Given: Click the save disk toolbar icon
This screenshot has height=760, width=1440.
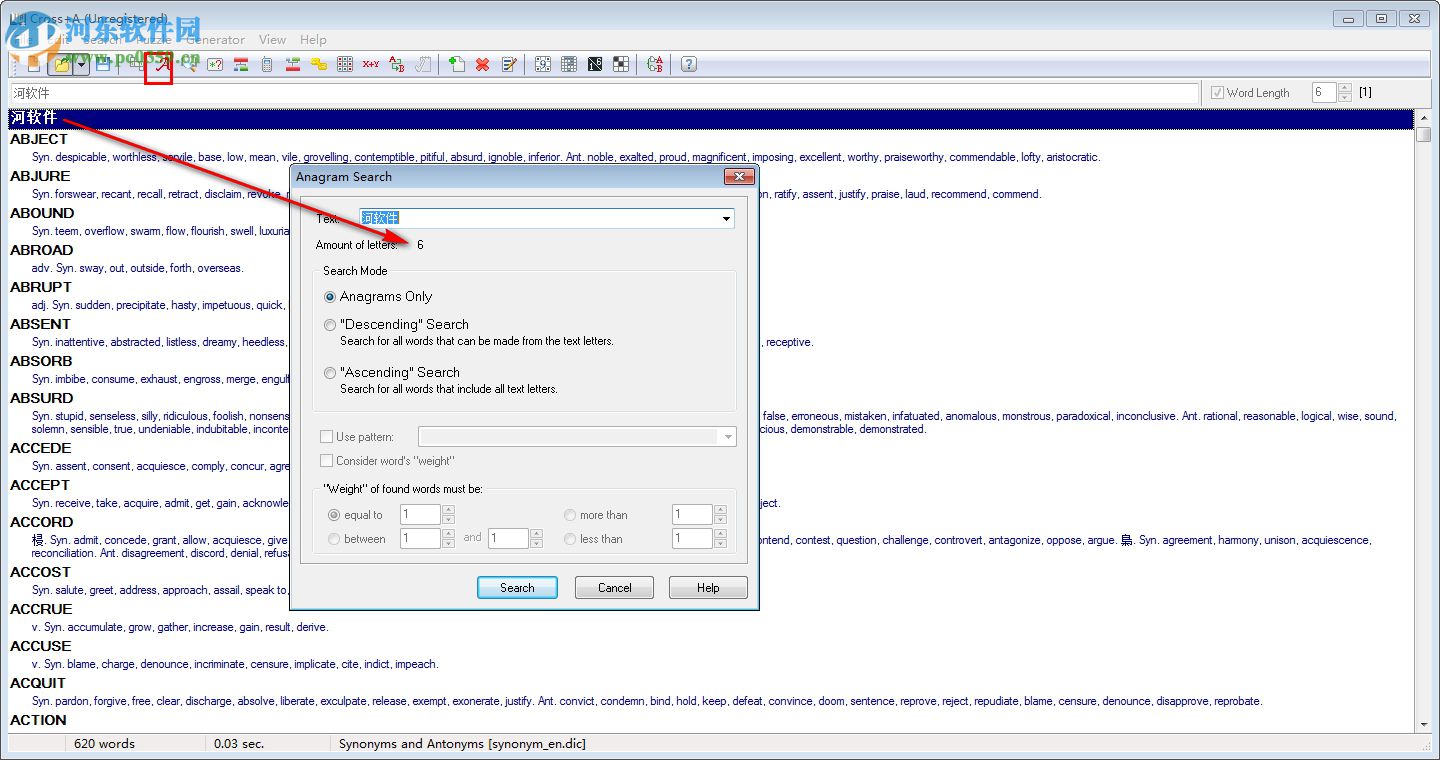Looking at the screenshot, I should click(x=103, y=65).
